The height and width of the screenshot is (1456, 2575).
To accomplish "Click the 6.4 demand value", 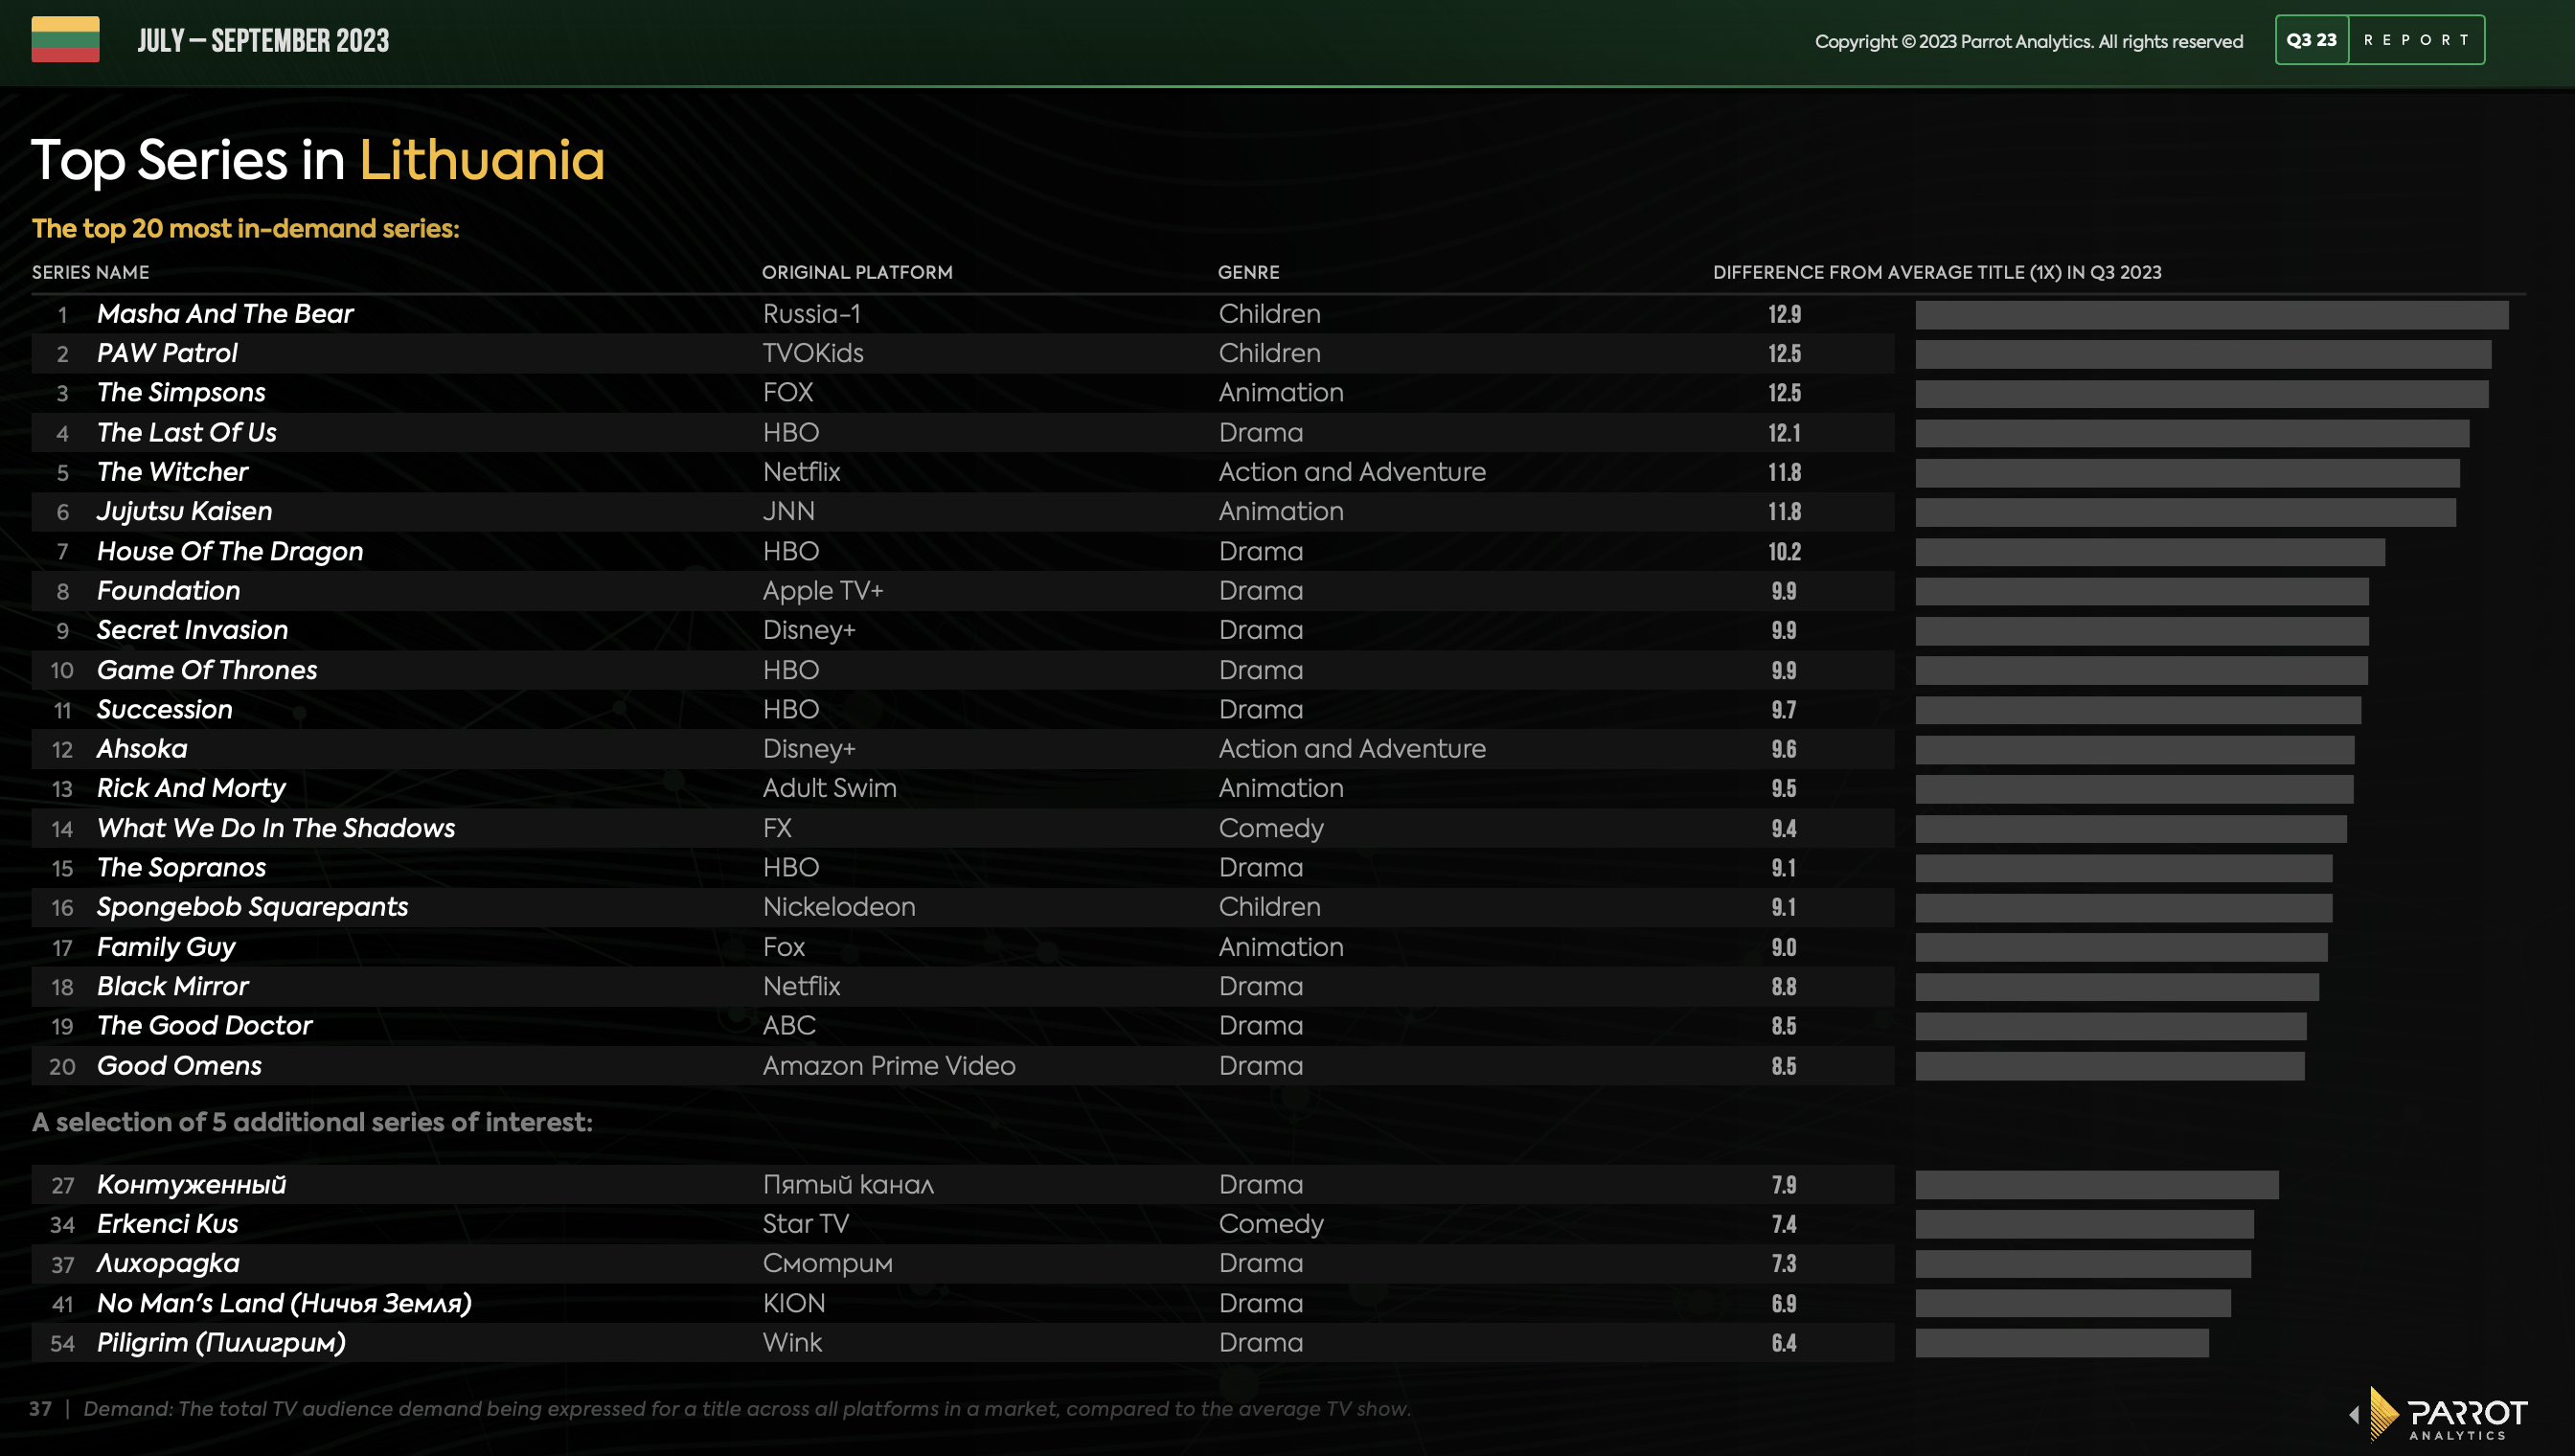I will [x=1784, y=1343].
